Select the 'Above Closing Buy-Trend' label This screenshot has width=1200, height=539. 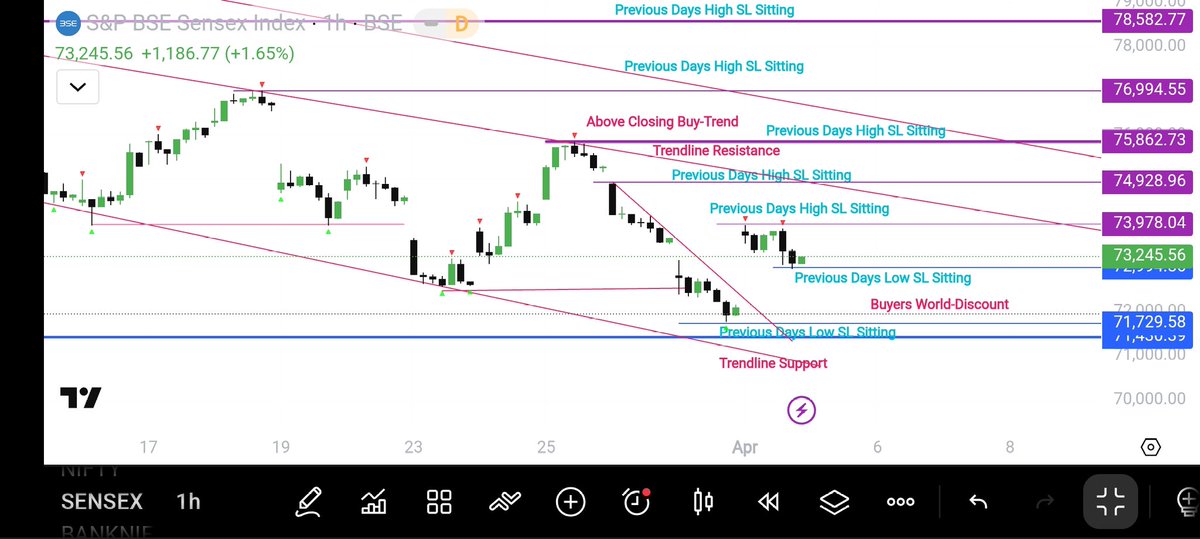(x=662, y=122)
